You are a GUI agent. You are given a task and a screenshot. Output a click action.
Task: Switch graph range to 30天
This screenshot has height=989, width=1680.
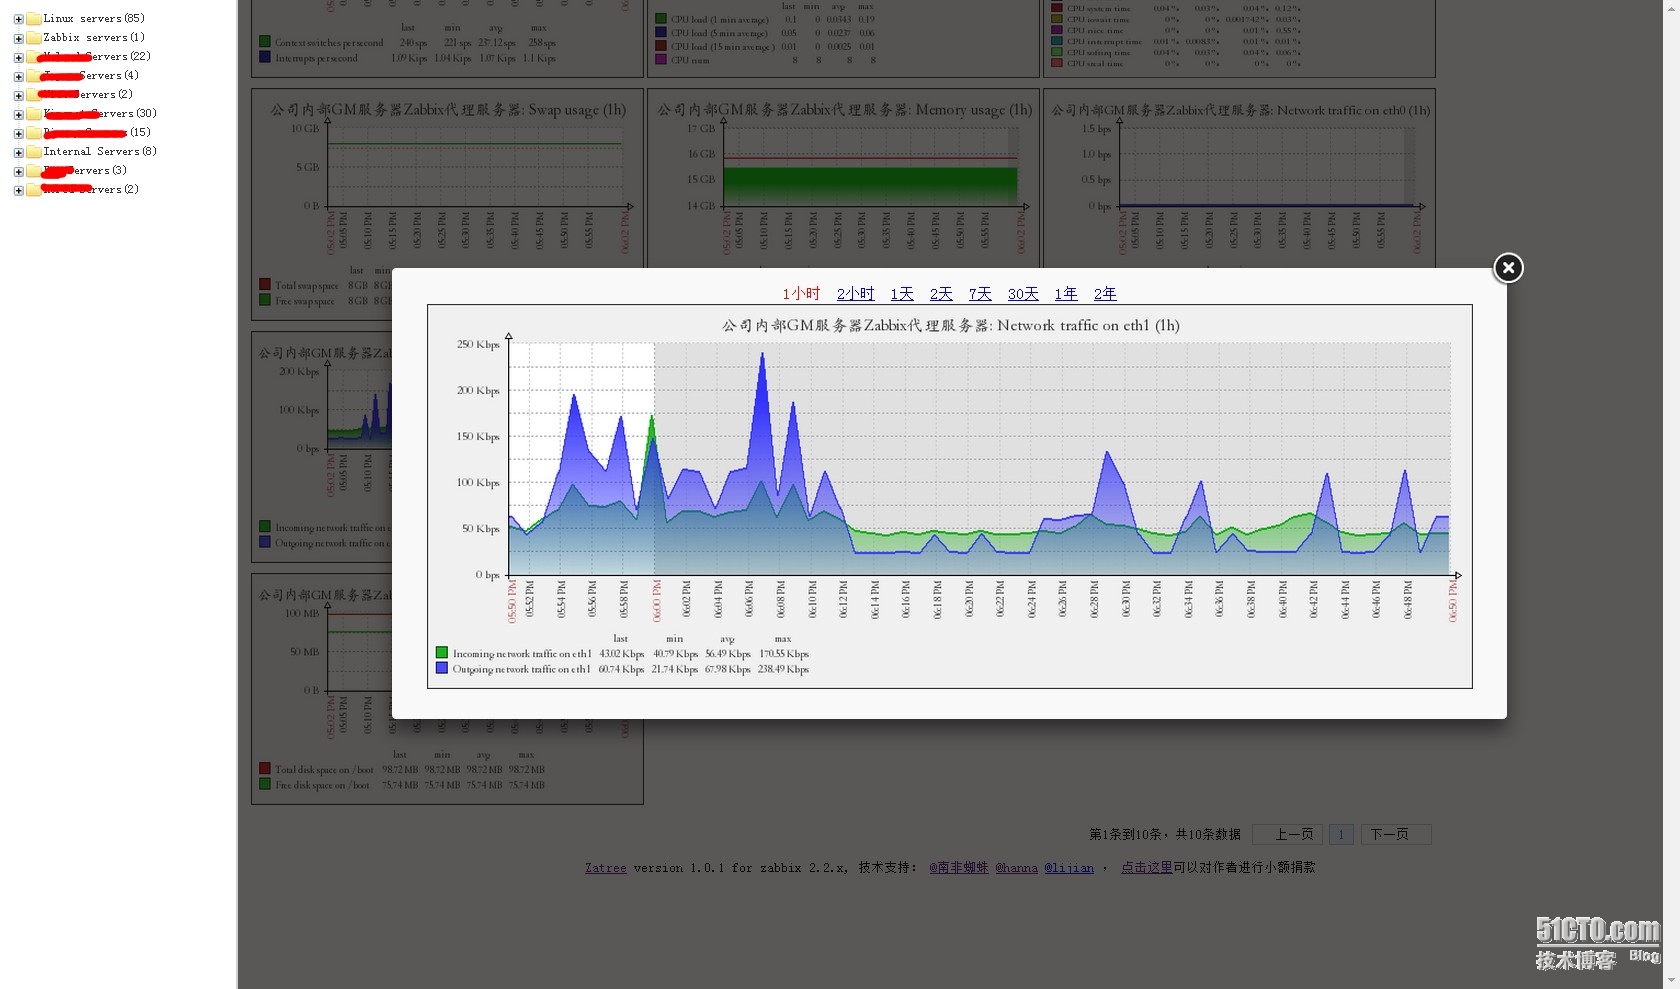[x=1023, y=294]
